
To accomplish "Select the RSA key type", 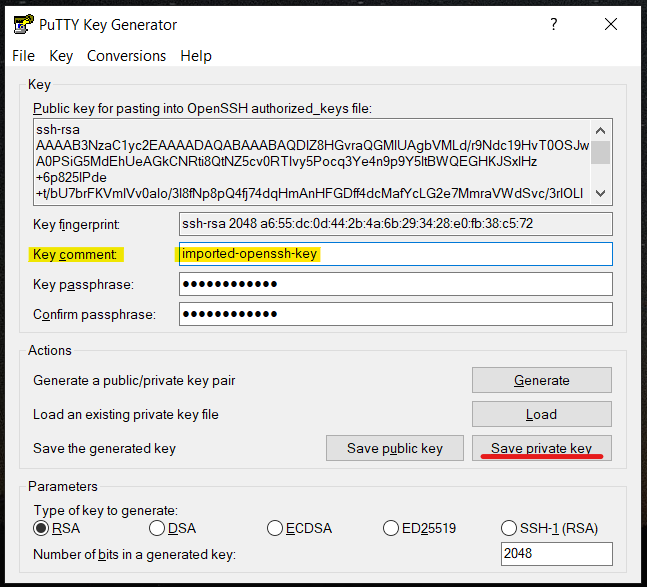I will [42, 528].
